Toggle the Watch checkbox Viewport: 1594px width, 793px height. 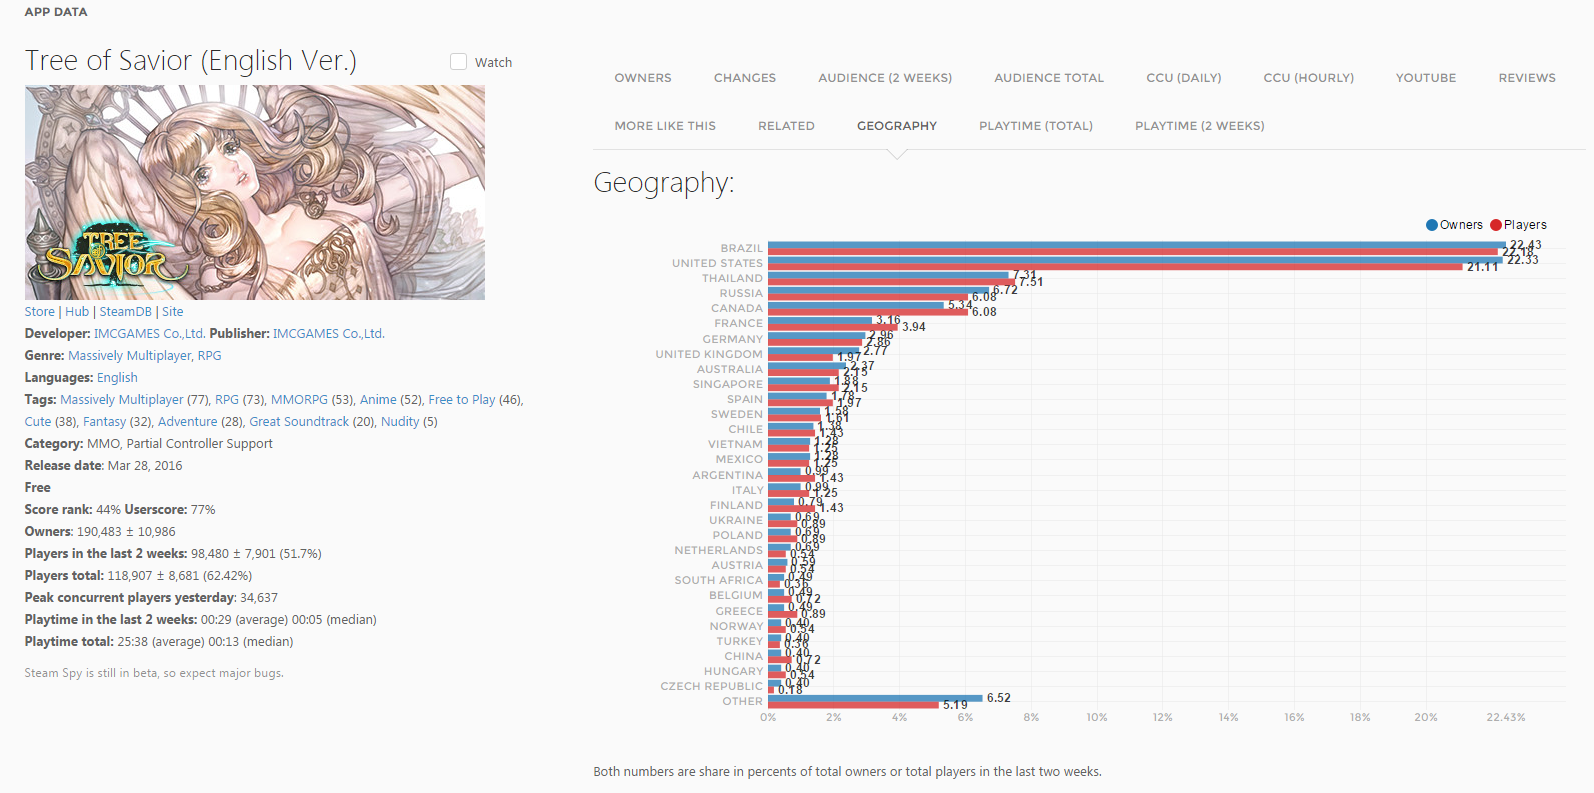459,62
